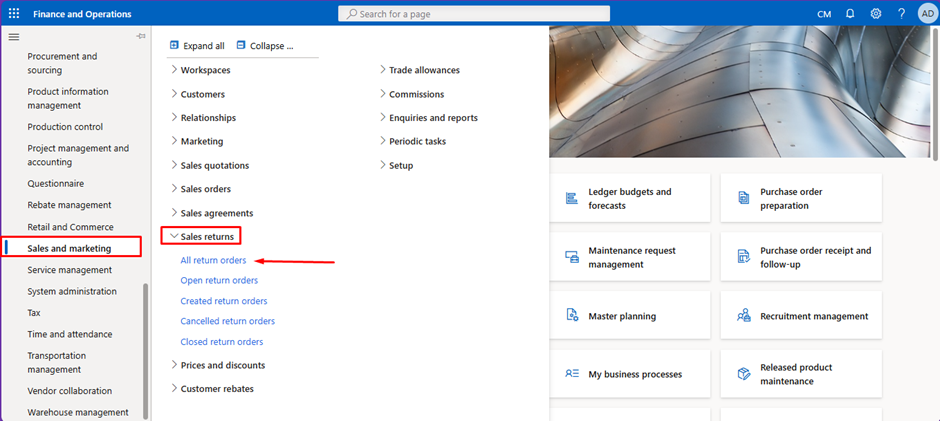
Task: Open Created return orders link
Action: [224, 300]
